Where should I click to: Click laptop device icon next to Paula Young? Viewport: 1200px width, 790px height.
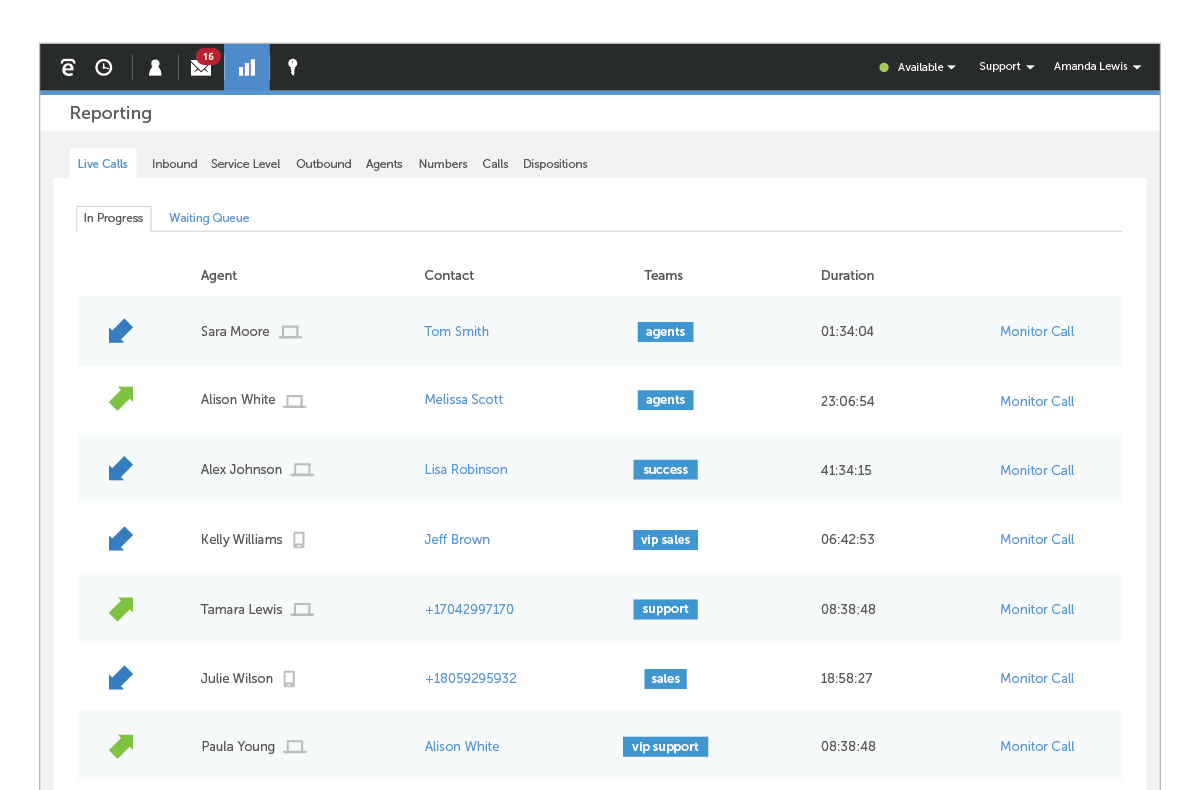coord(294,747)
